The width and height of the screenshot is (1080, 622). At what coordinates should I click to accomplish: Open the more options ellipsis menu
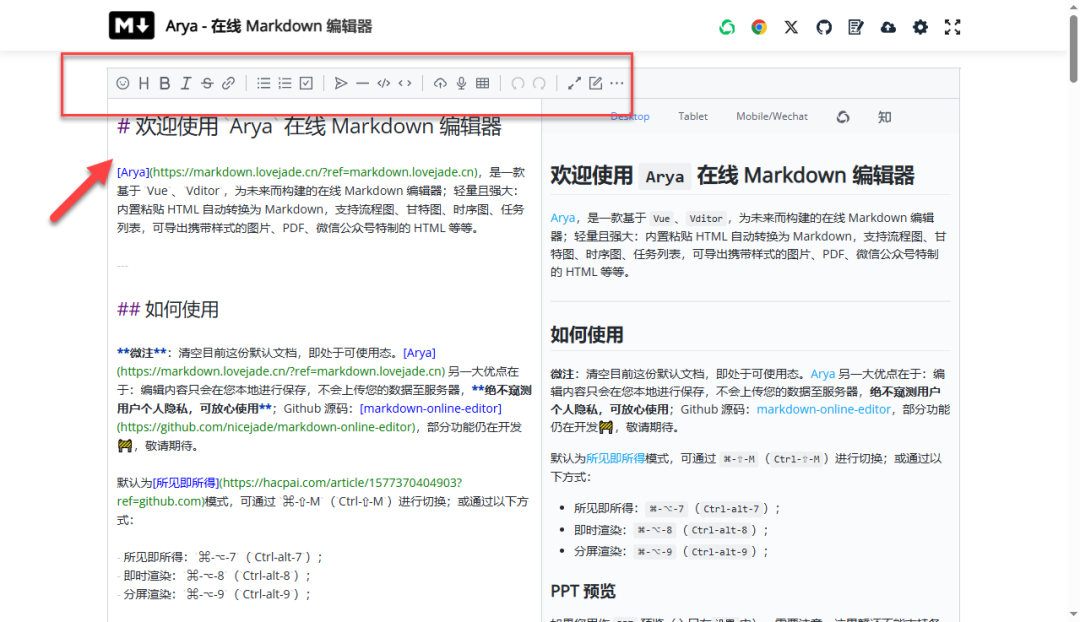coord(617,83)
